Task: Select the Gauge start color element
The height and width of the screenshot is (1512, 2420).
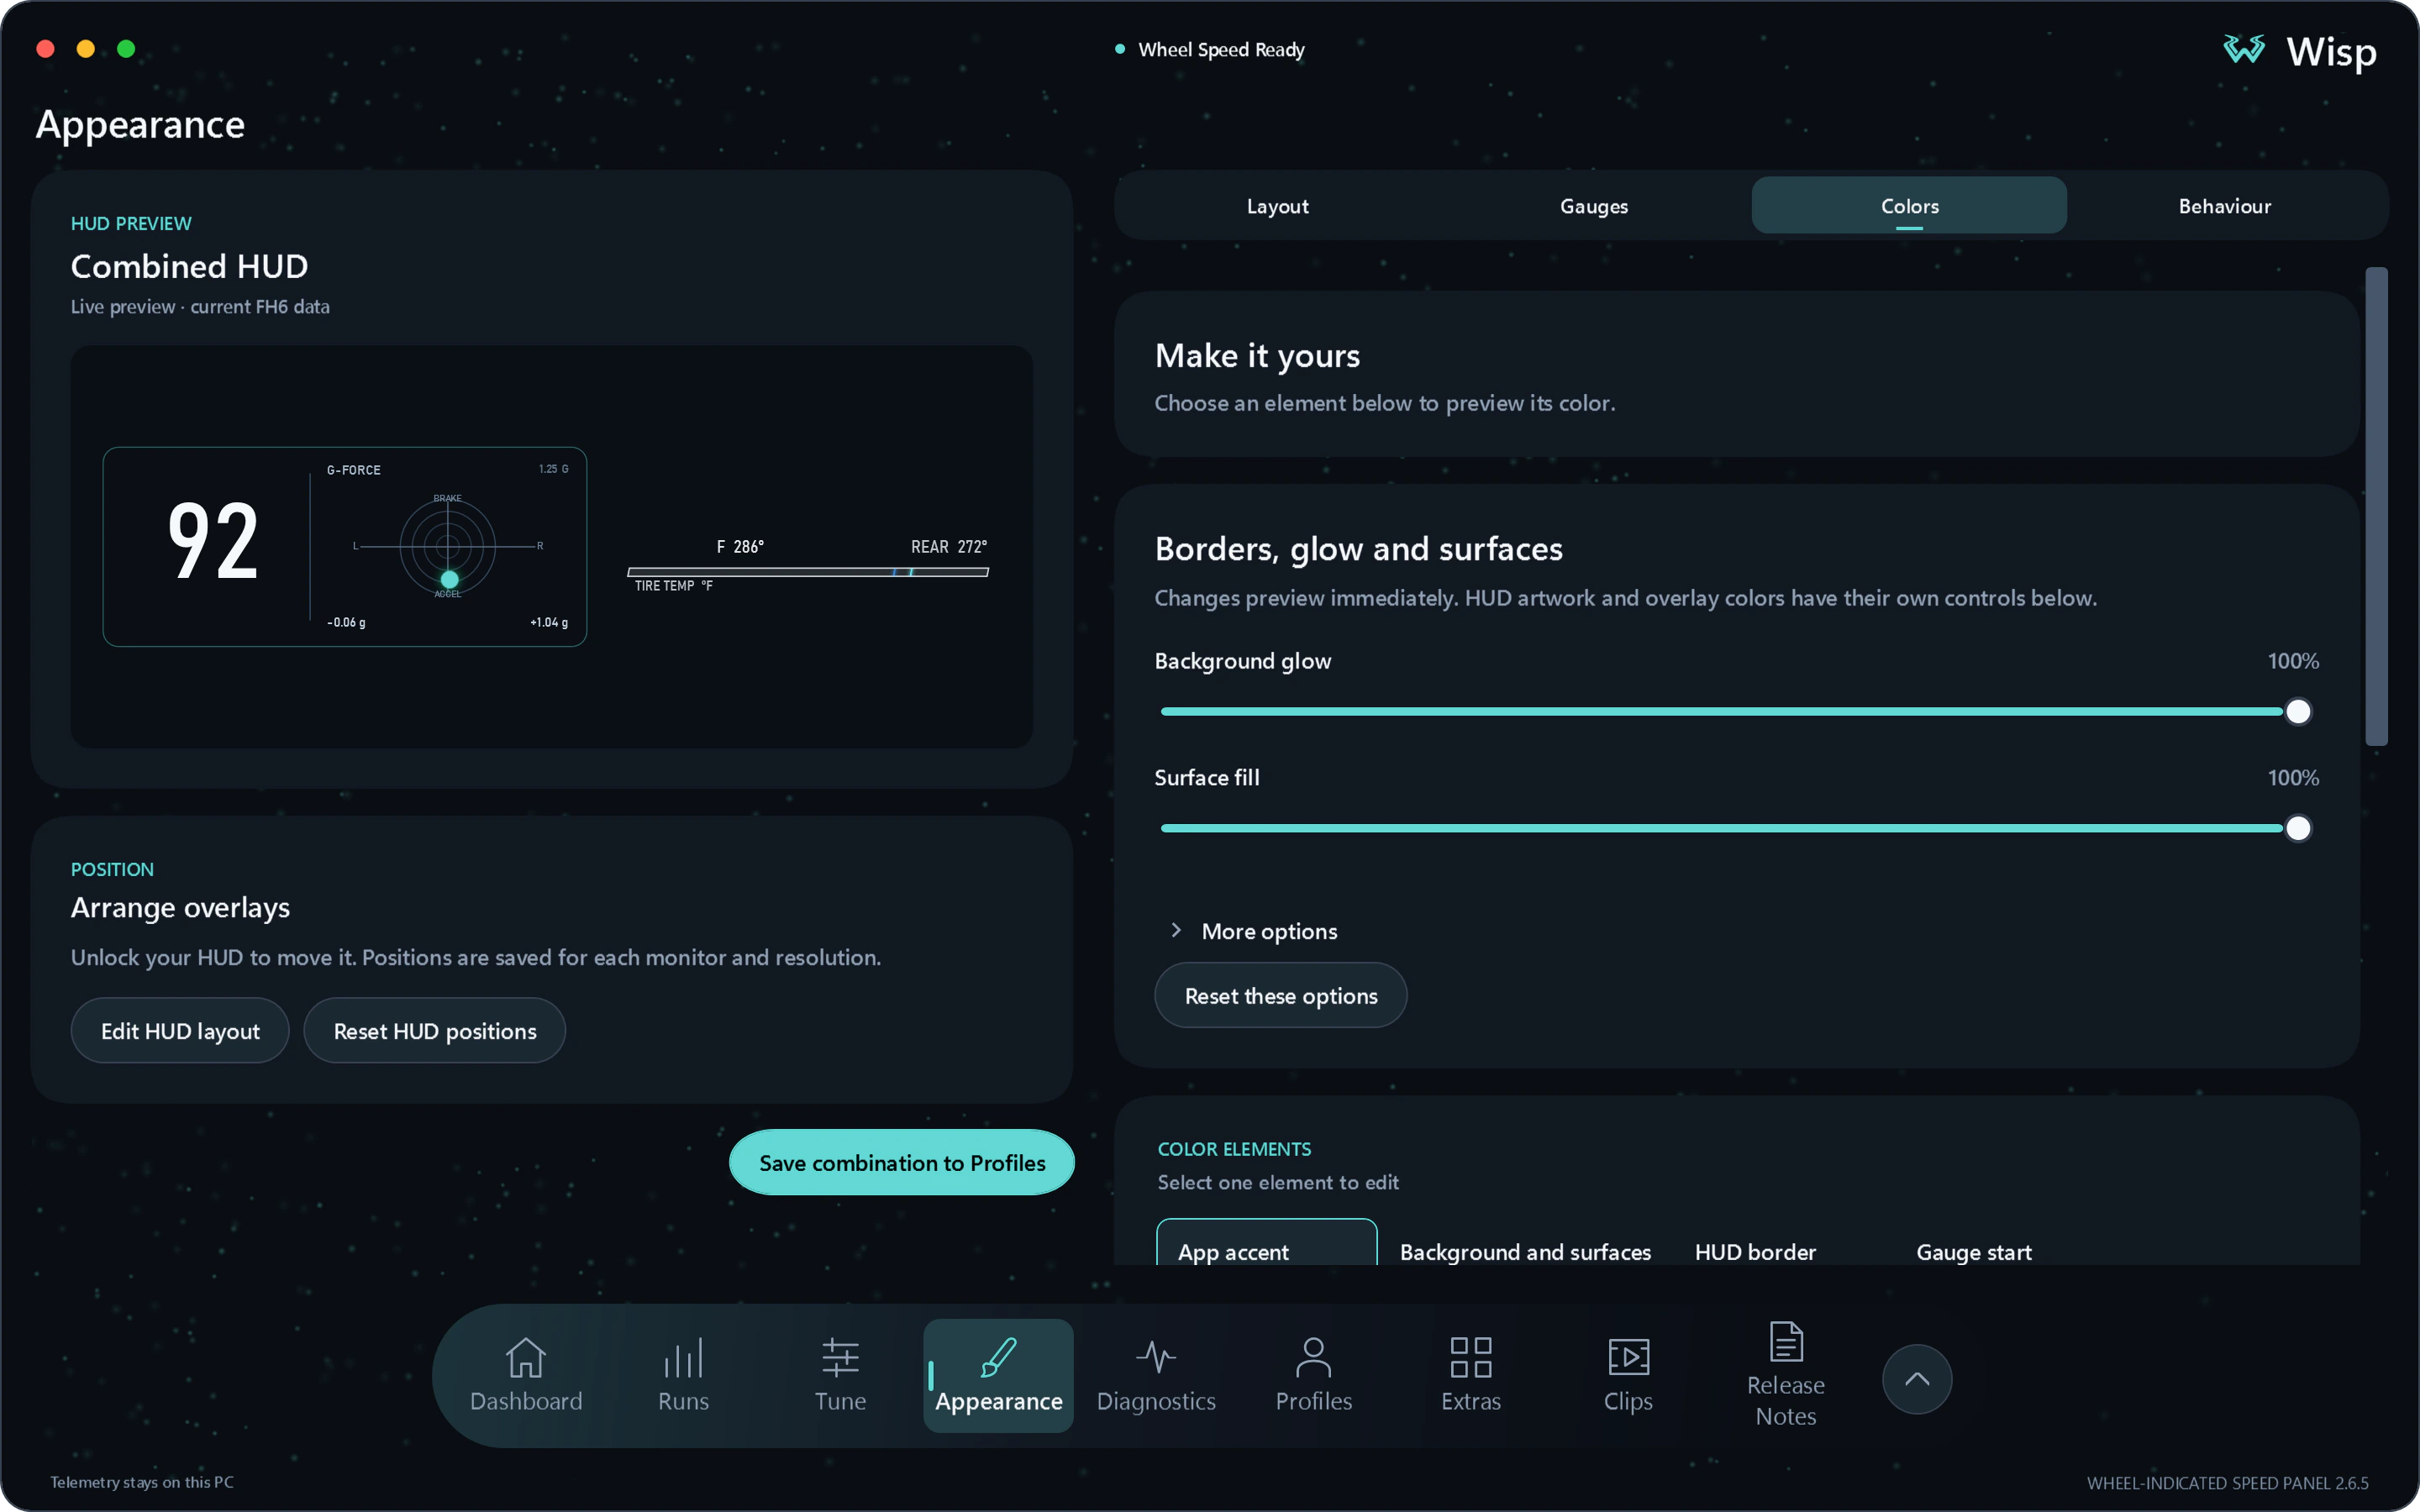Action: (x=1974, y=1252)
